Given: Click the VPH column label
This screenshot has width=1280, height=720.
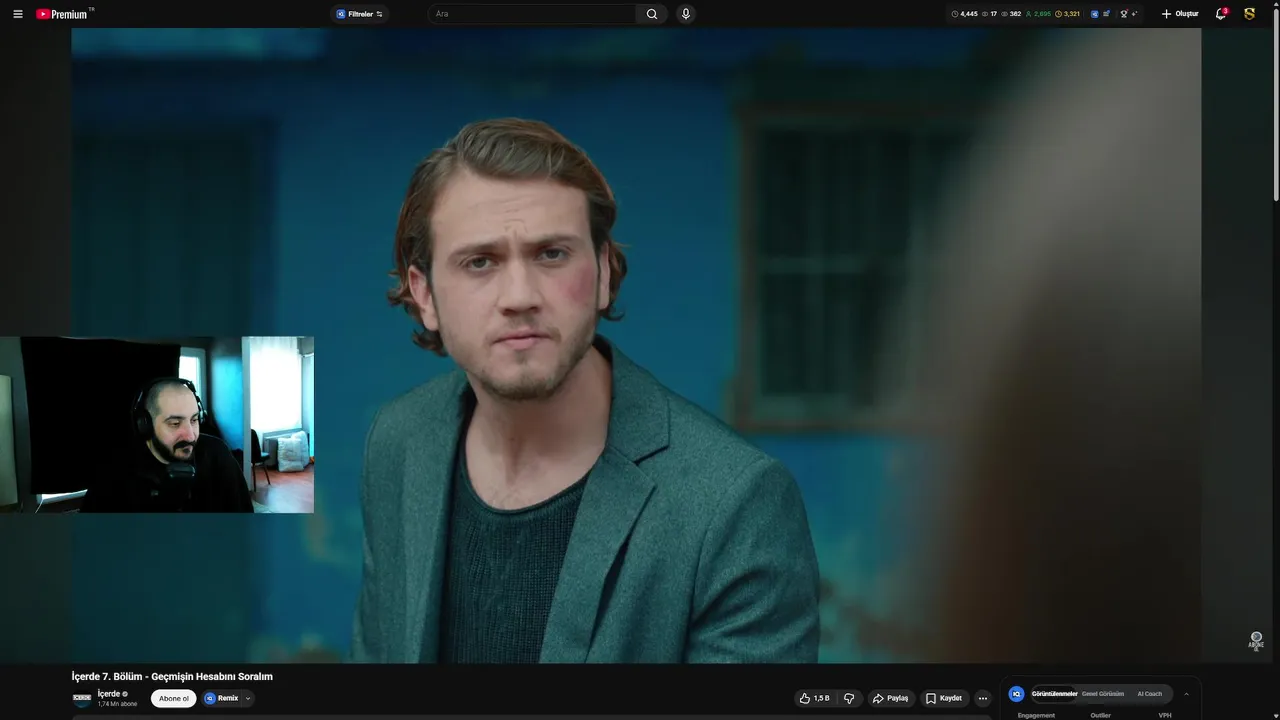Looking at the screenshot, I should coord(1165,715).
